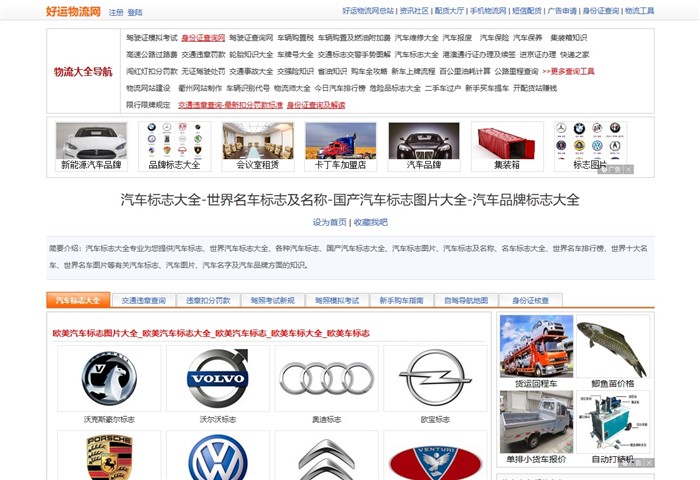This screenshot has width=700, height=480.
Task: Open the 交通违章查询-最新扣分罚款标准 link
Action: pyautogui.click(x=230, y=105)
